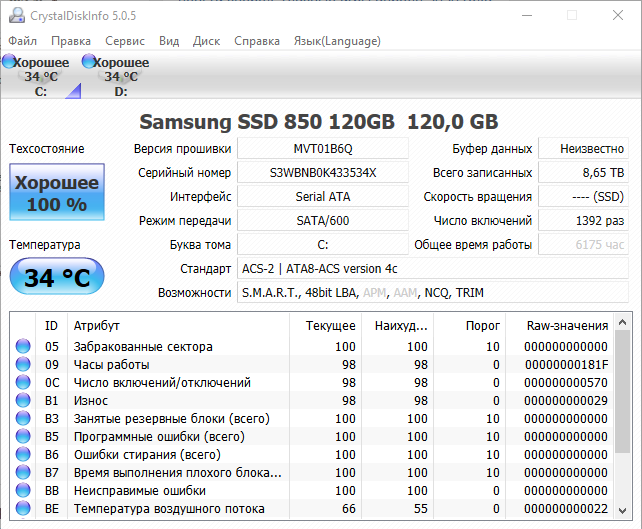Click the 34 °C temperature button
Viewport: 642px width, 529px height.
(57, 277)
